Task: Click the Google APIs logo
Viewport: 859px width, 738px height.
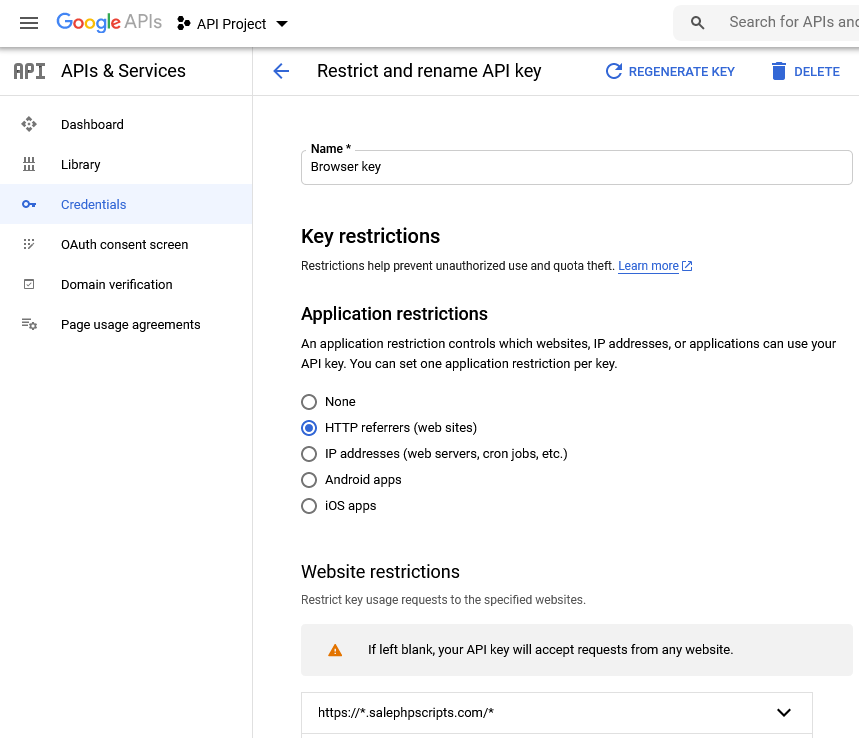Action: 109,22
